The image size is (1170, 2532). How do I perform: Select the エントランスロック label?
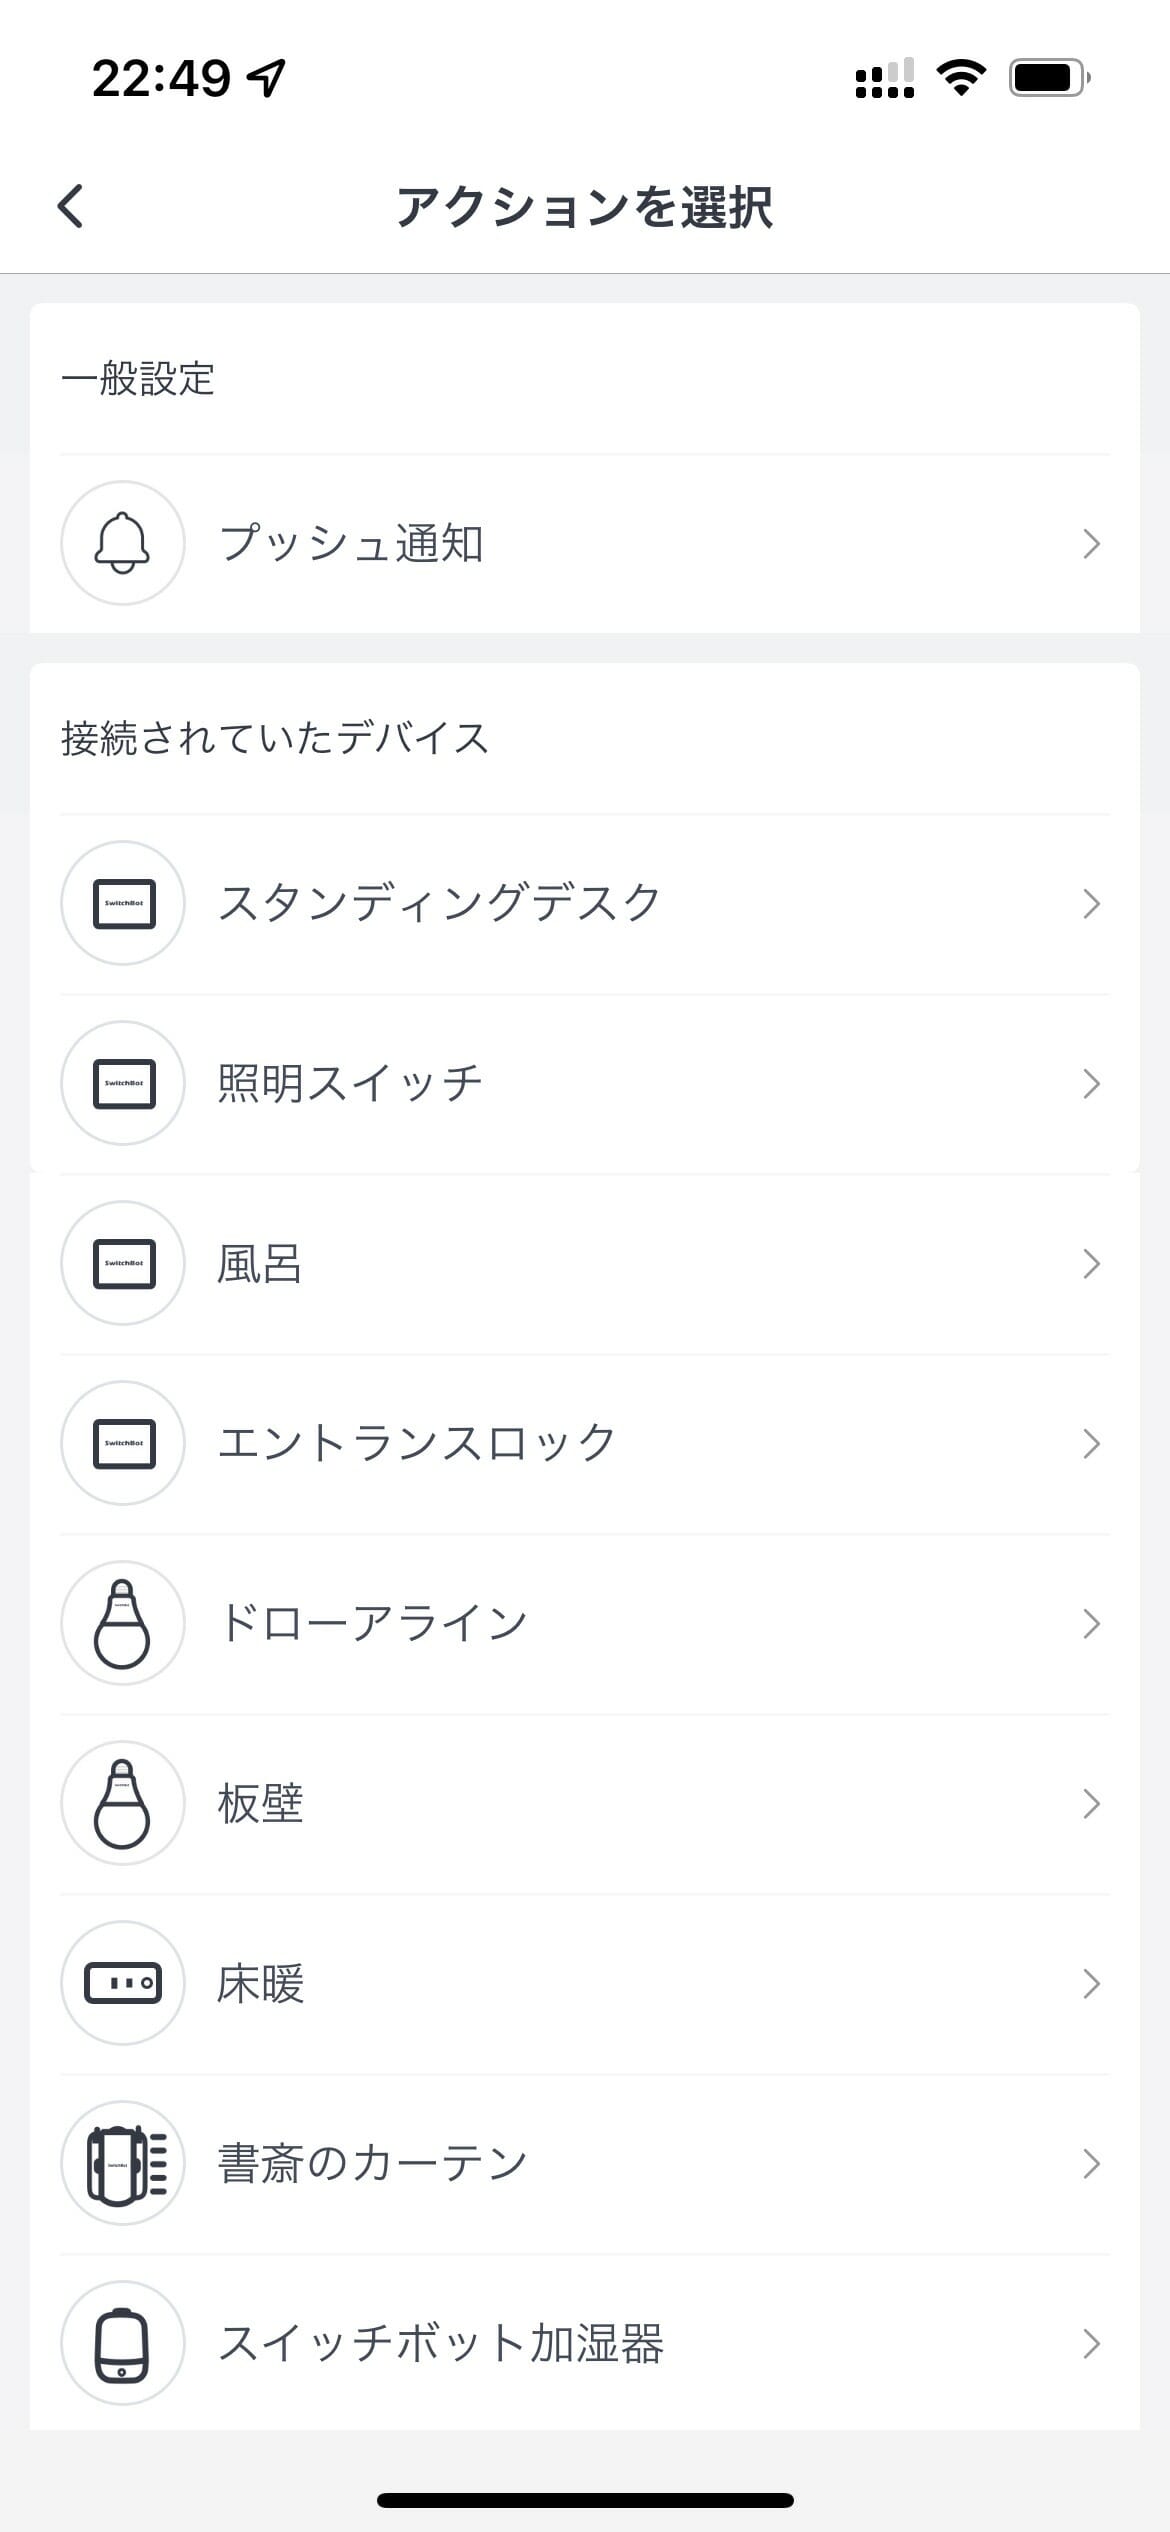pyautogui.click(x=417, y=1444)
